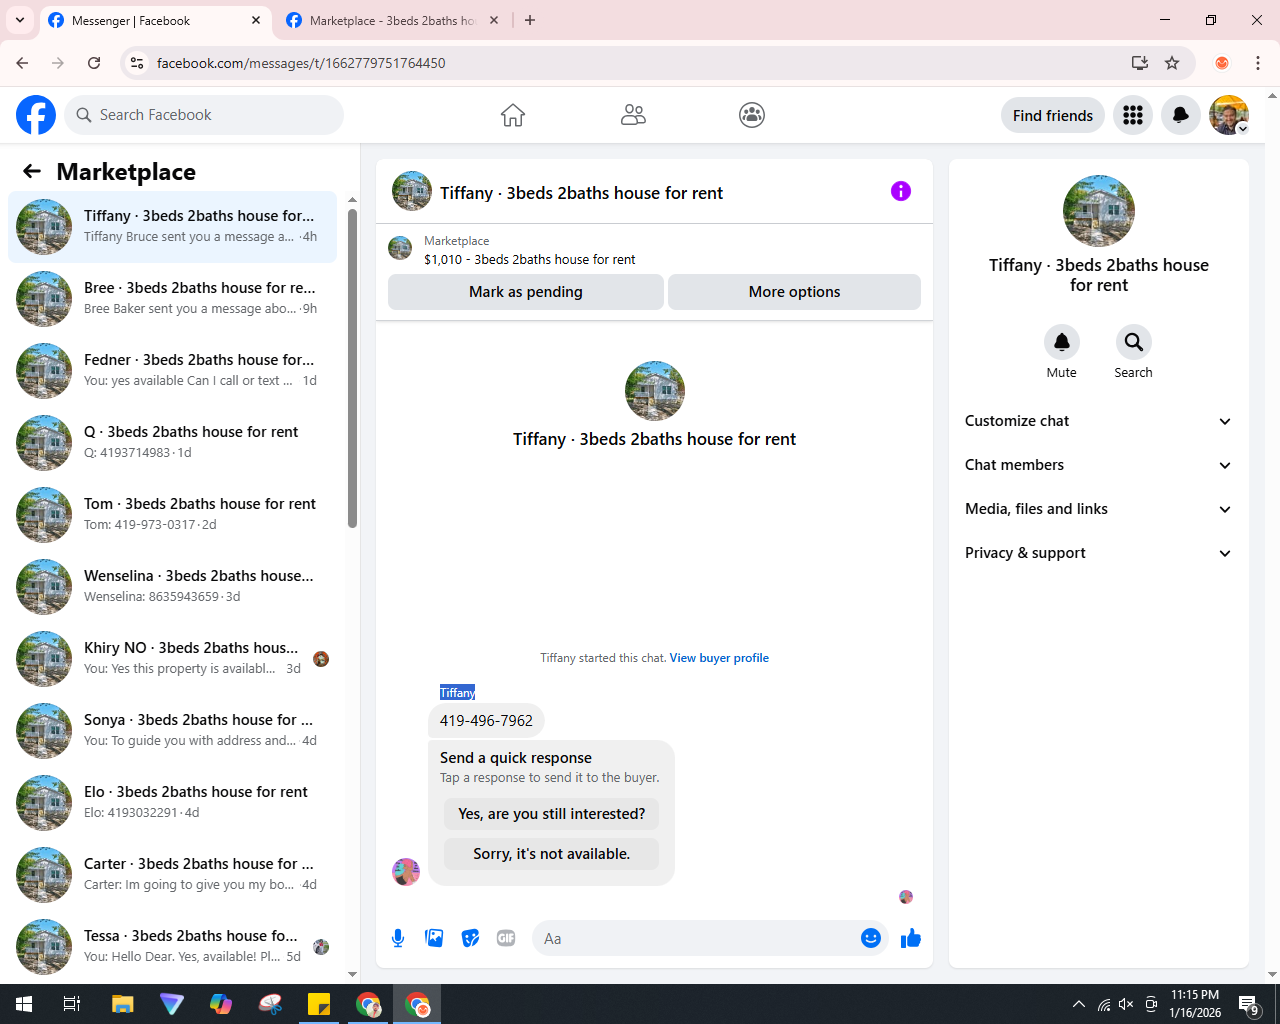Image resolution: width=1280 pixels, height=1024 pixels.
Task: Open Windows Start menu
Action: 24,1004
